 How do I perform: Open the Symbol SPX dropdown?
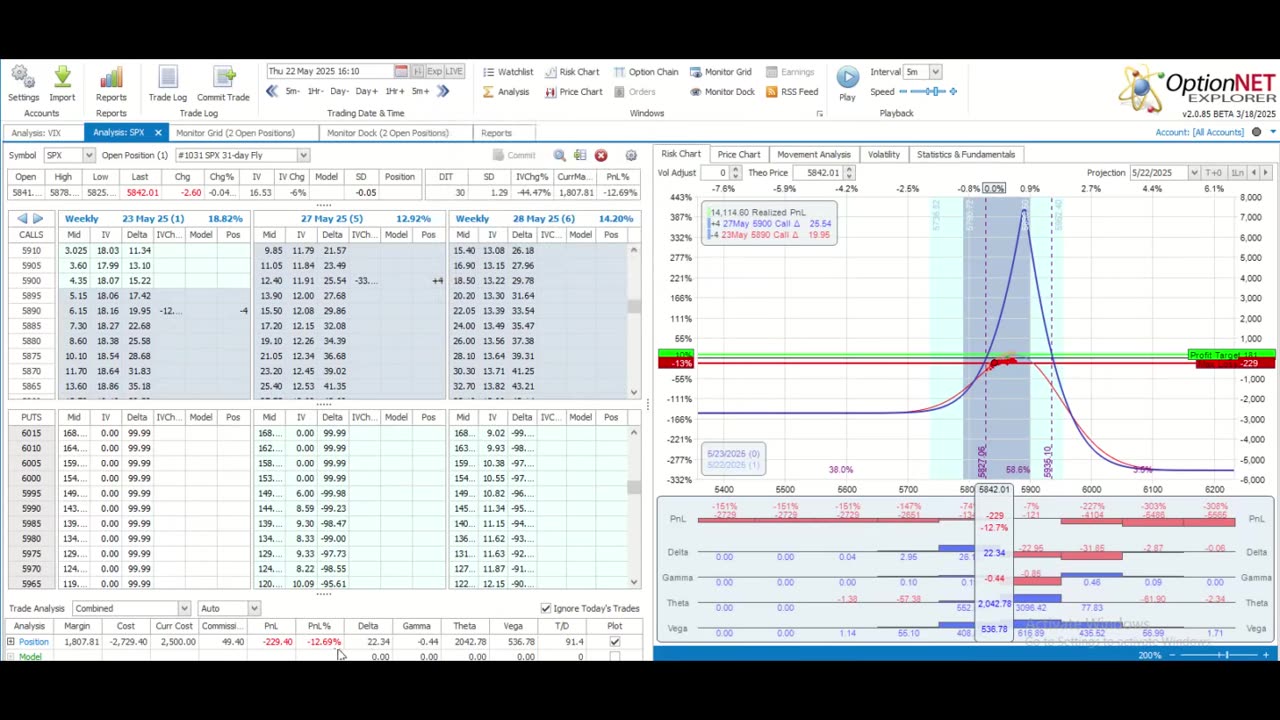88,155
